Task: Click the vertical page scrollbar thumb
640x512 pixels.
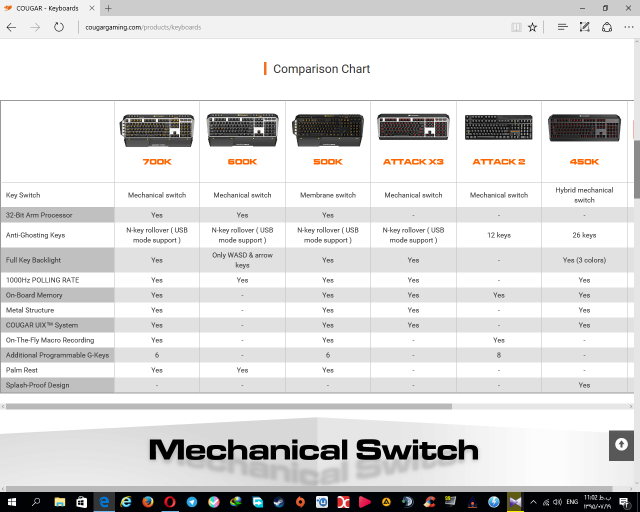Action: 635,160
